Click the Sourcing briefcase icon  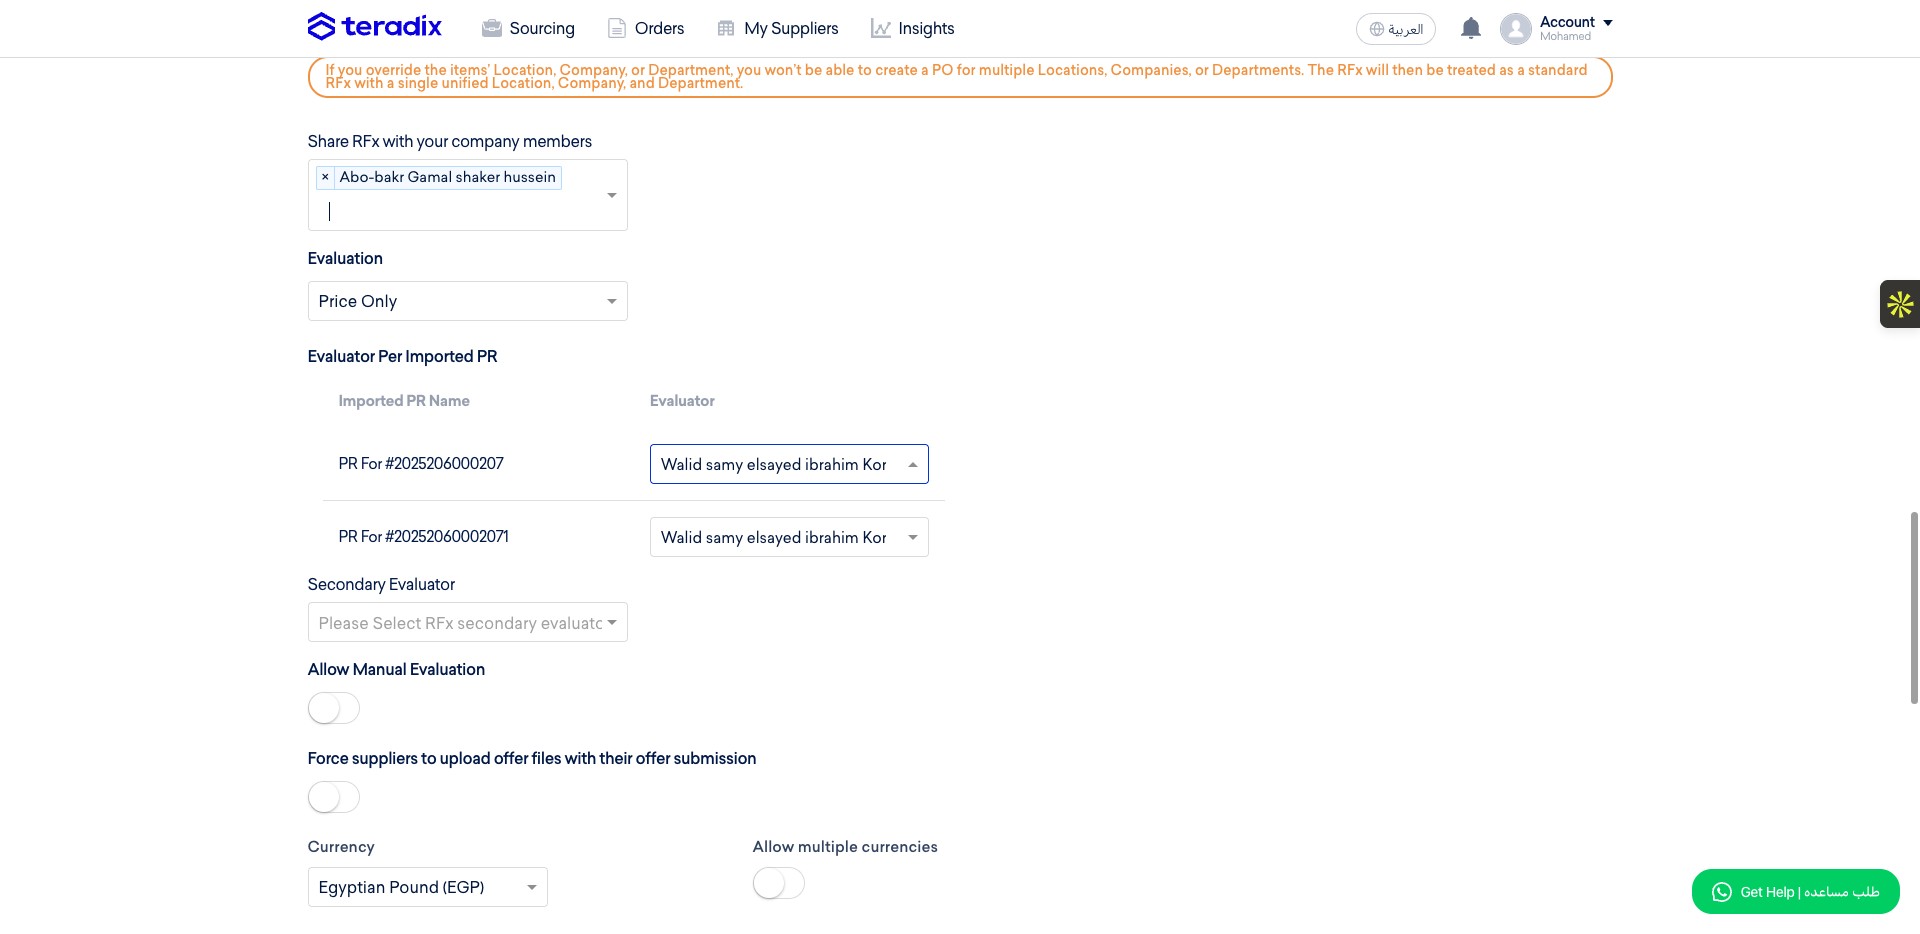click(491, 29)
